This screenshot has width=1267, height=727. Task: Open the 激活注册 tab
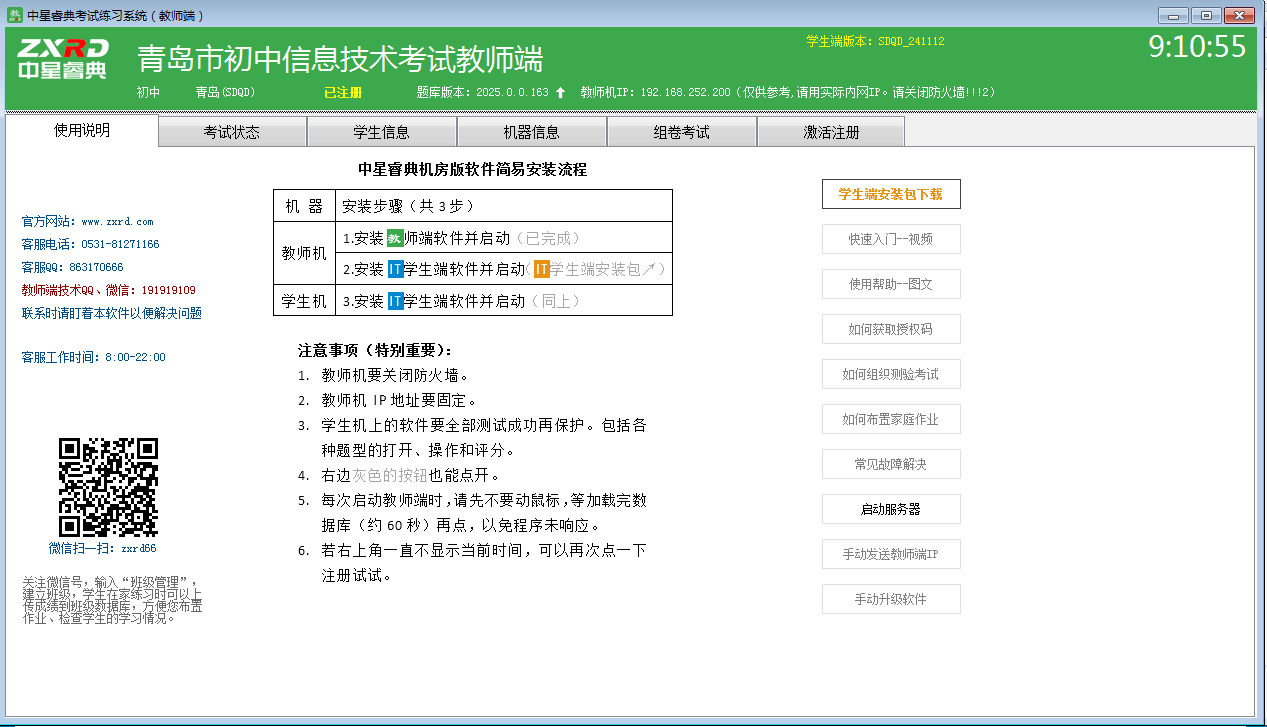click(x=831, y=132)
